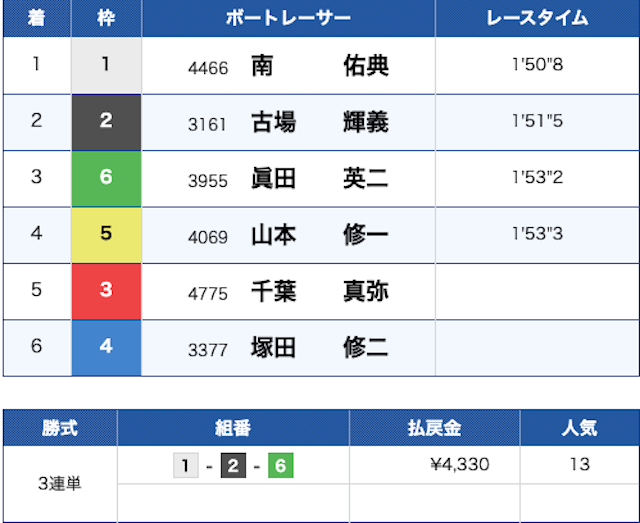Click the yellow lane 5 cell

pos(106,235)
